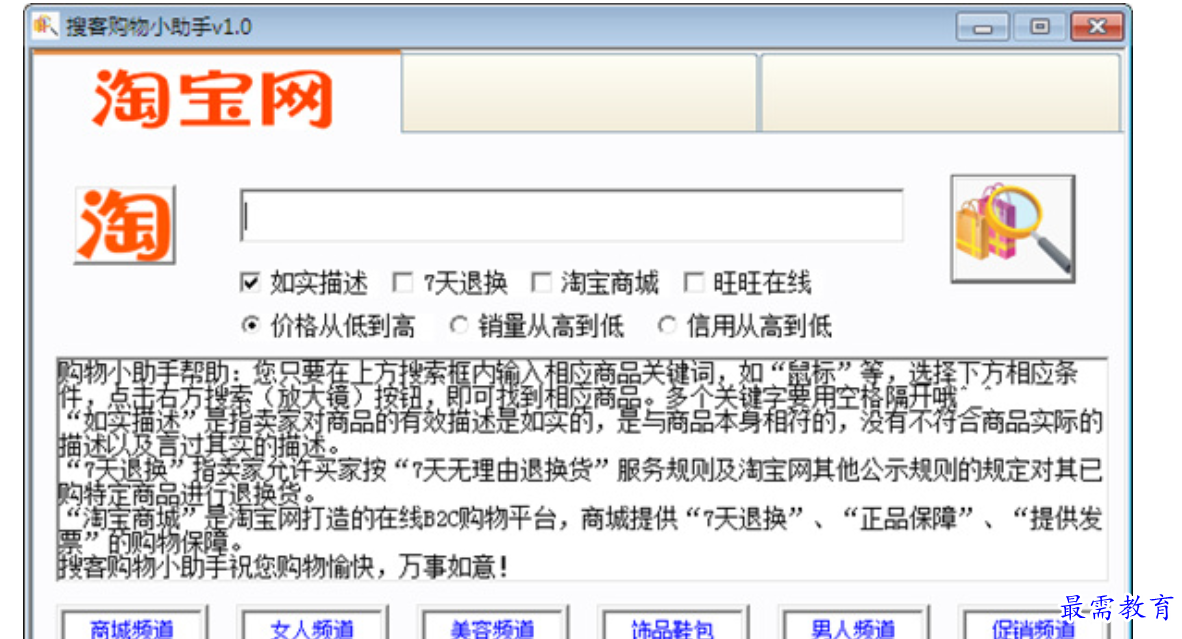Focus the product keyword search box
The width and height of the screenshot is (1182, 639).
(x=571, y=216)
